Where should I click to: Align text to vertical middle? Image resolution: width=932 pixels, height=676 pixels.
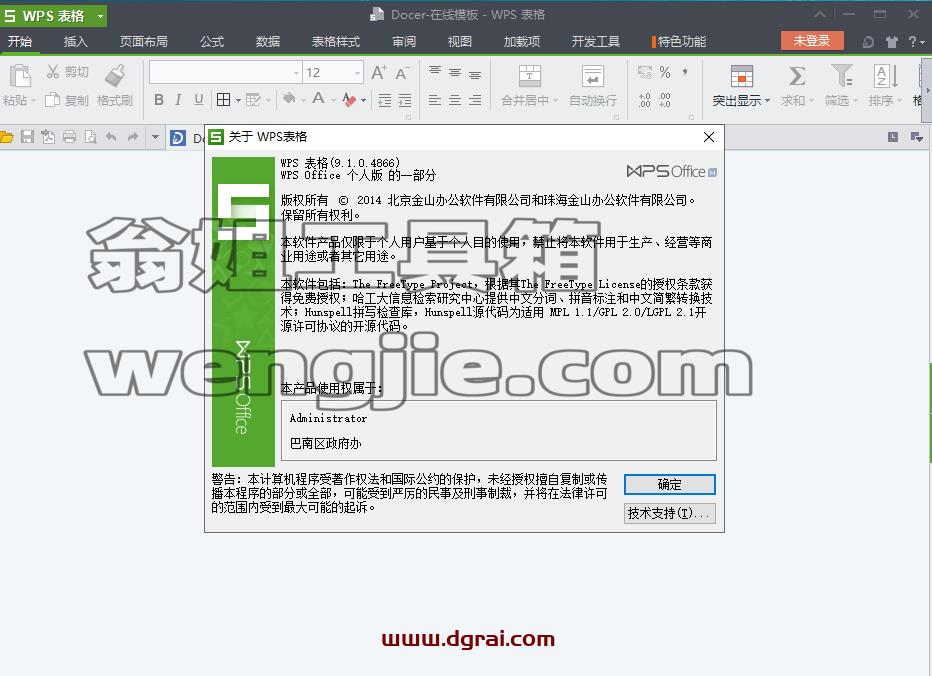coord(455,73)
